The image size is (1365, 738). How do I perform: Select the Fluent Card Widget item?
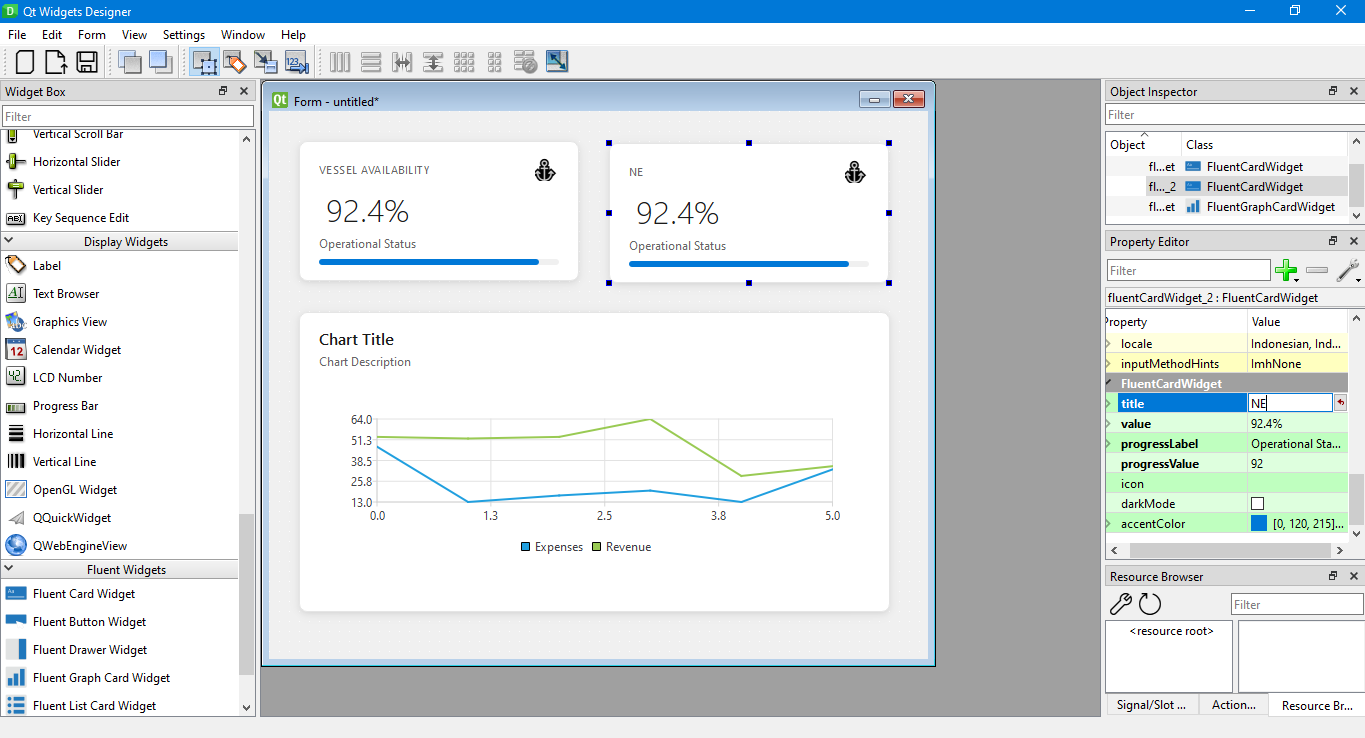click(x=84, y=593)
